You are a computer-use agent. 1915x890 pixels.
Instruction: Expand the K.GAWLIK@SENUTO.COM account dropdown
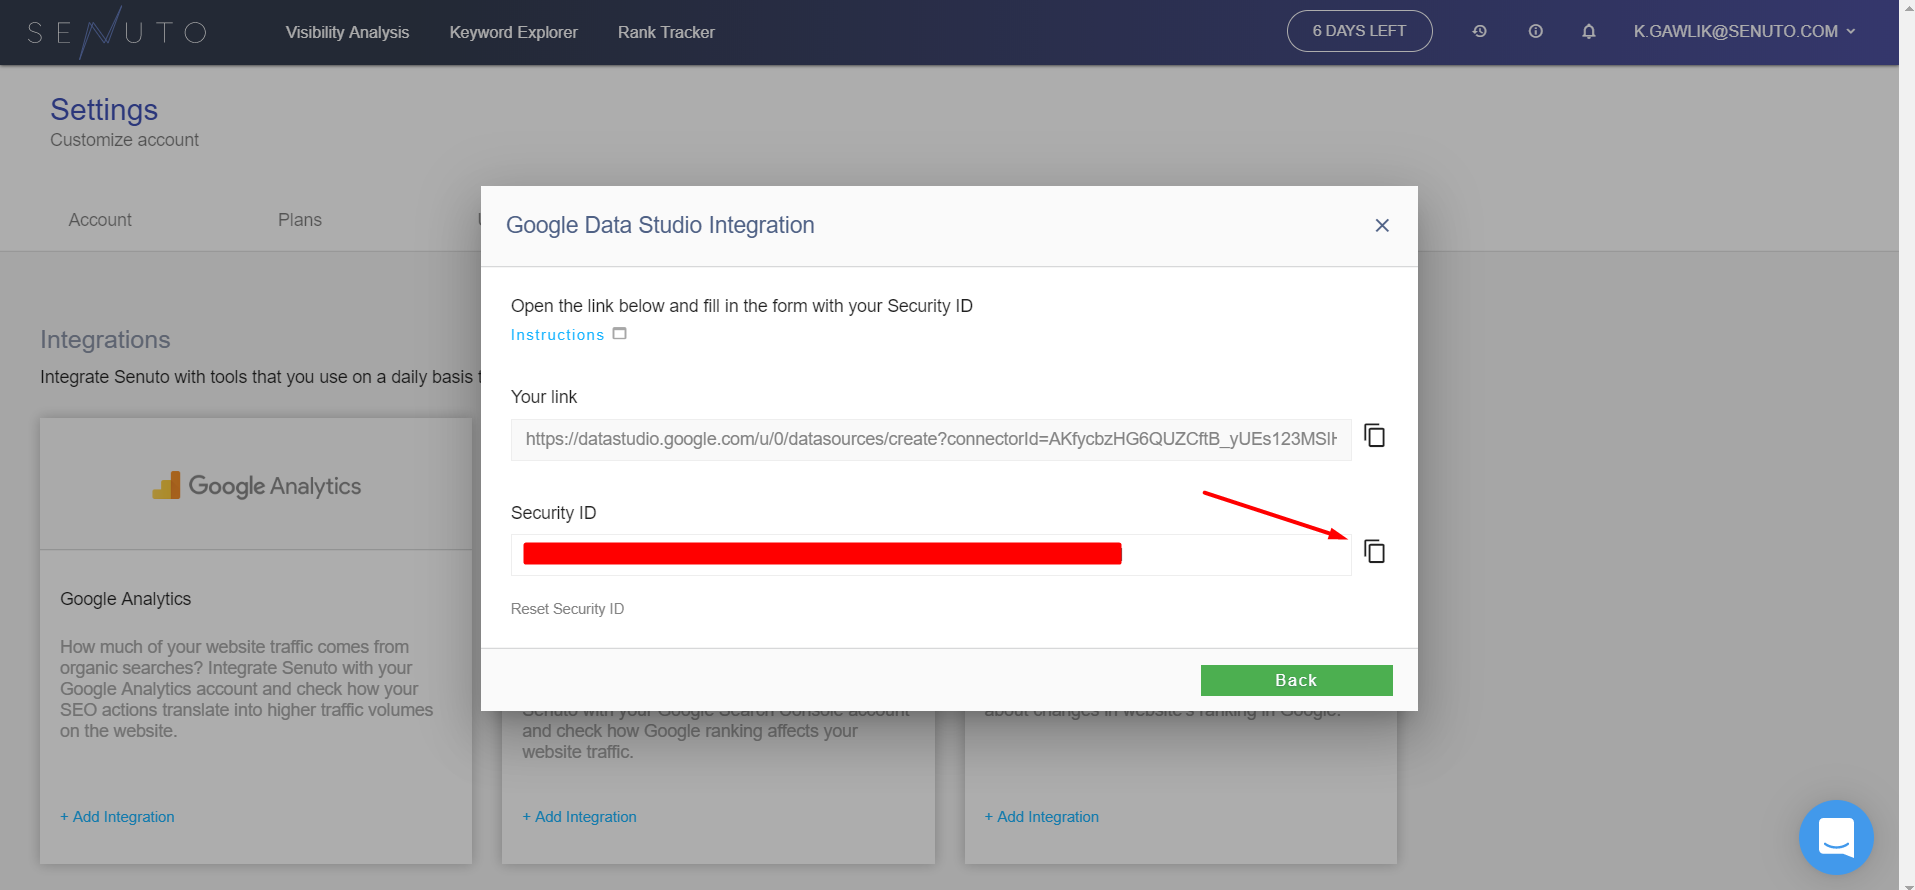click(x=1745, y=32)
